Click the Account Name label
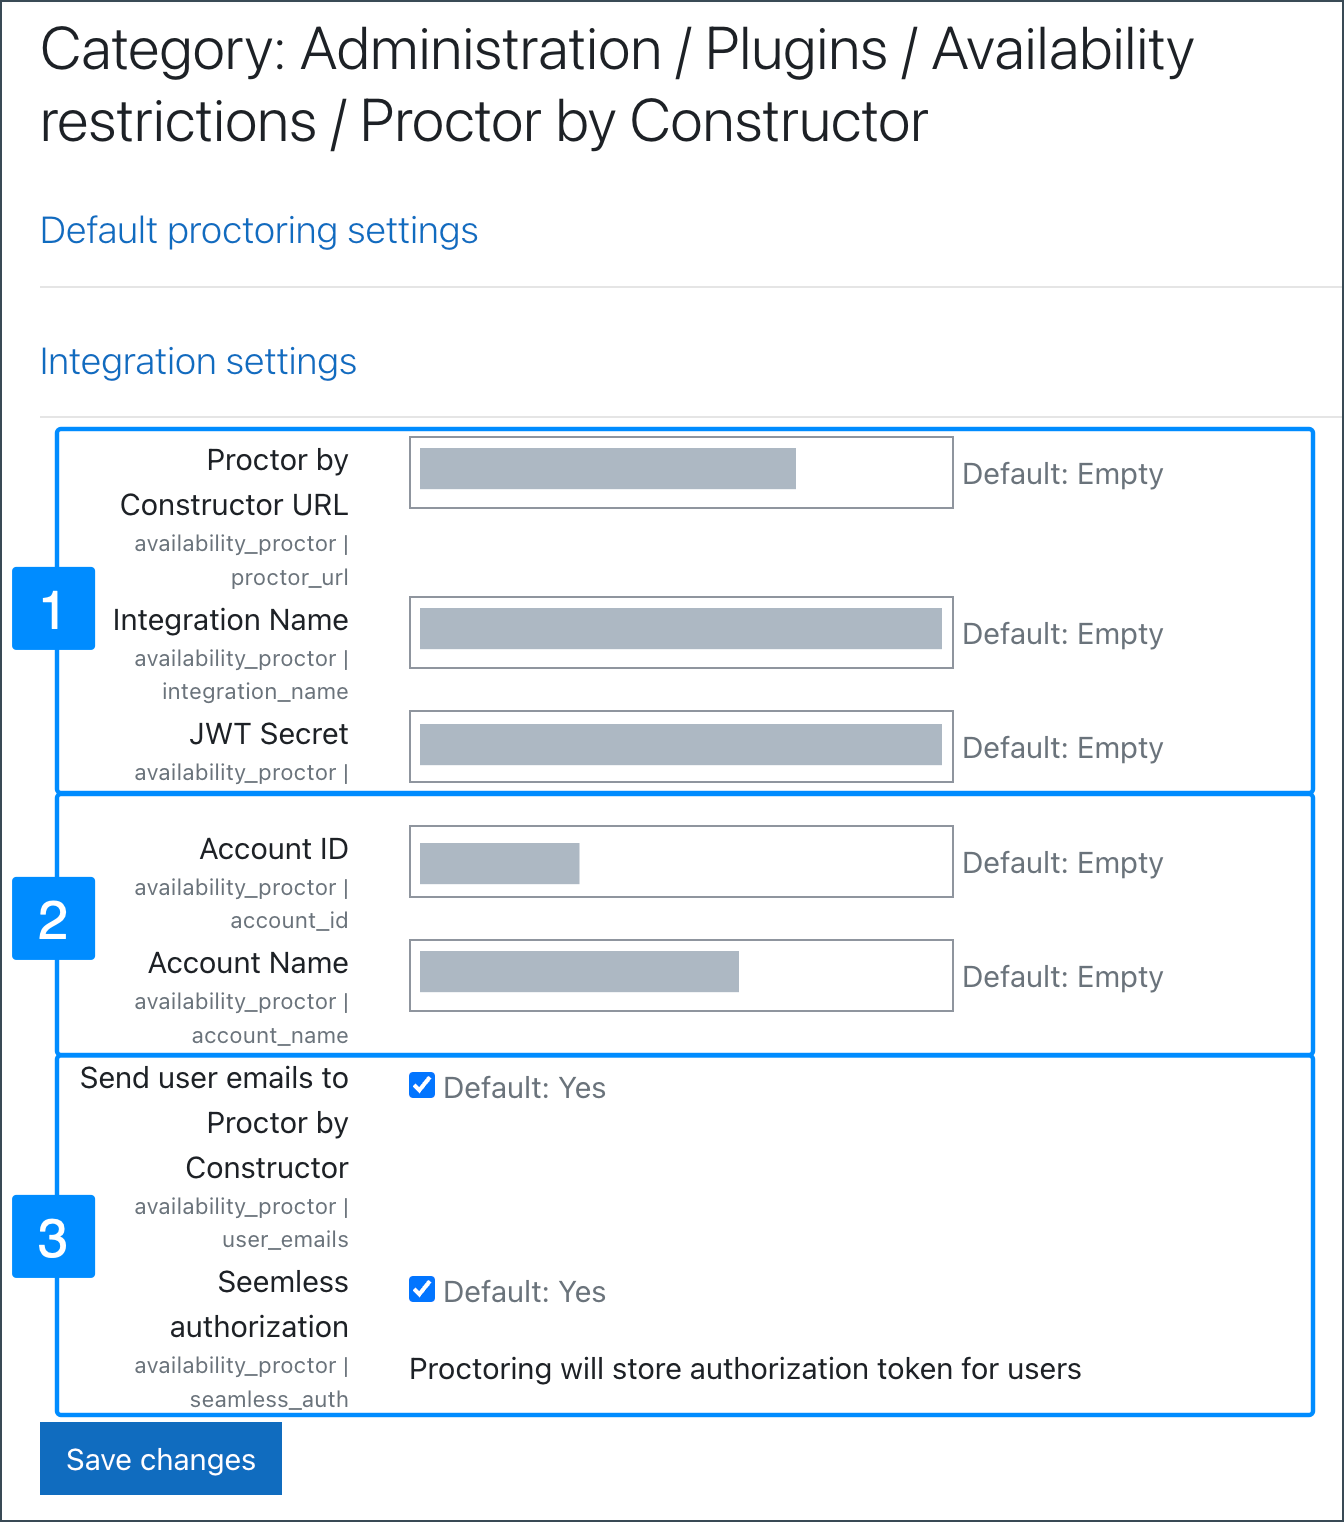The height and width of the screenshot is (1522, 1344). tap(248, 963)
